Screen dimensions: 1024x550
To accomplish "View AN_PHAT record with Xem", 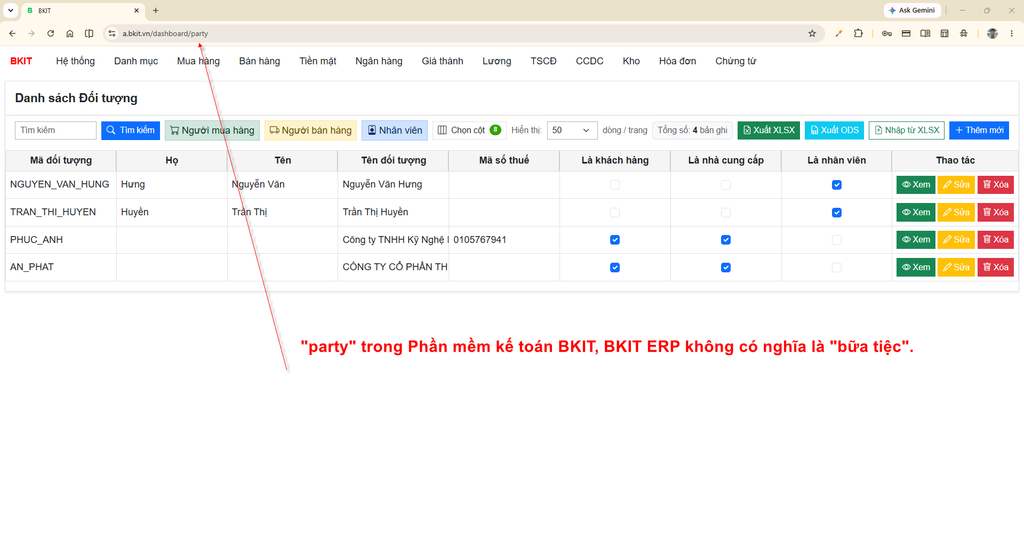I will point(916,267).
